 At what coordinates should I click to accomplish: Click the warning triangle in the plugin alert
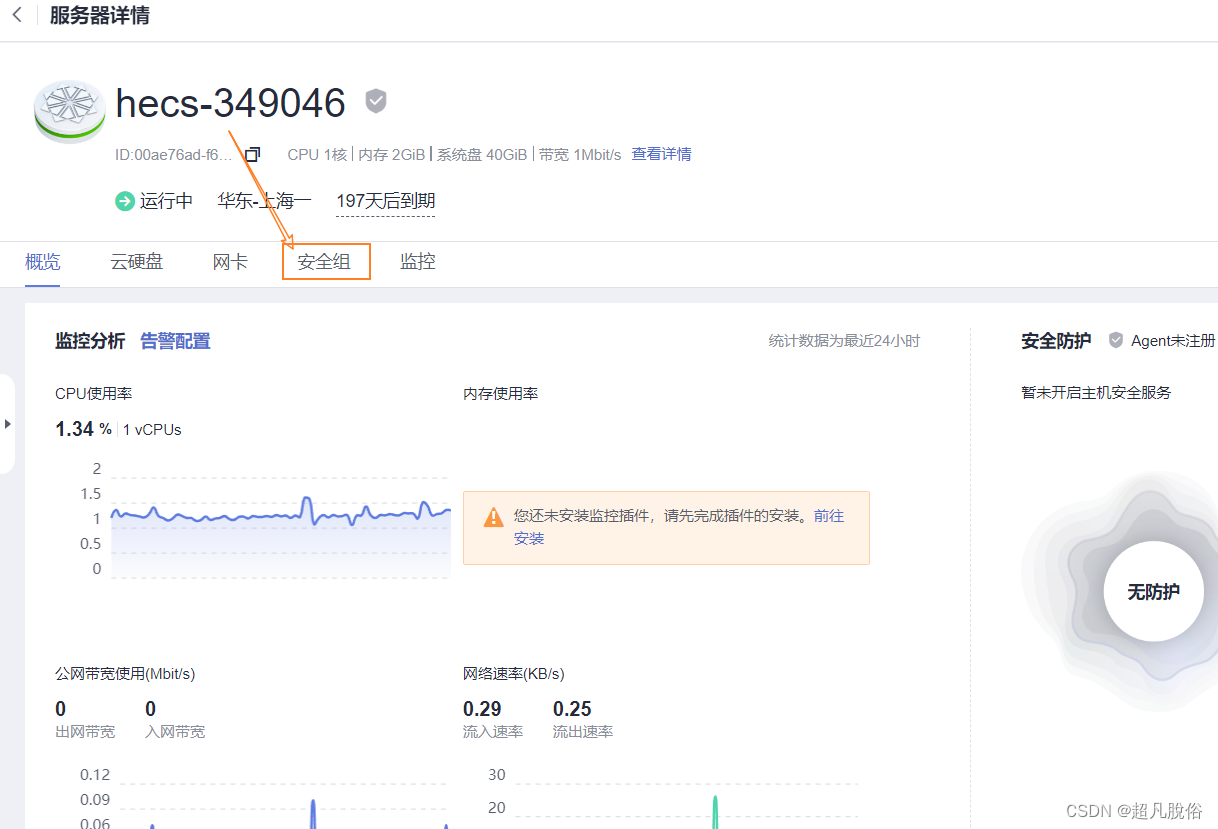(x=493, y=517)
